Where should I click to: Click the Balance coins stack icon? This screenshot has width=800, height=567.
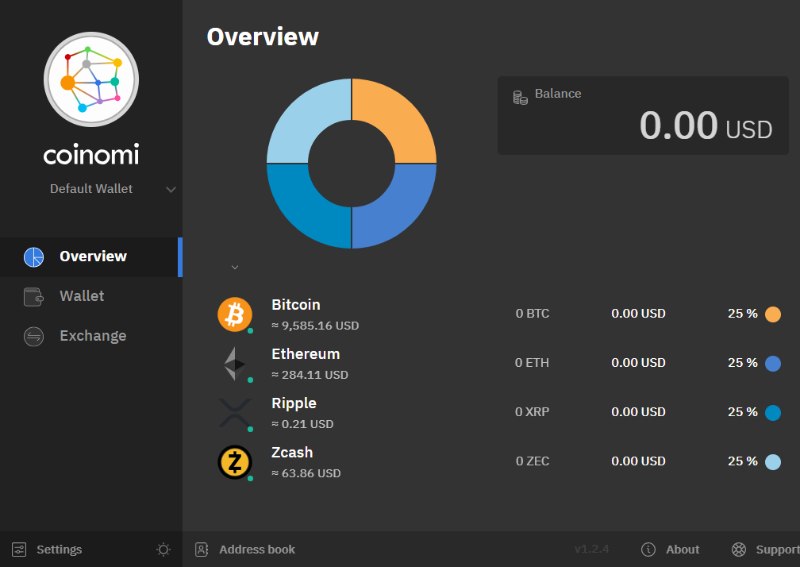pos(520,97)
